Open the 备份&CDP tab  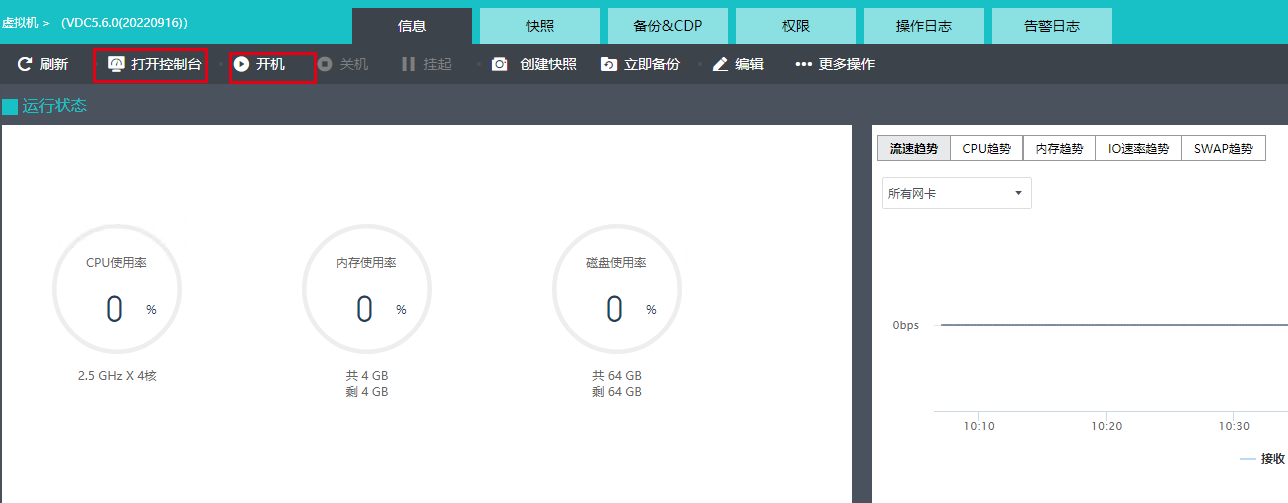click(x=668, y=26)
